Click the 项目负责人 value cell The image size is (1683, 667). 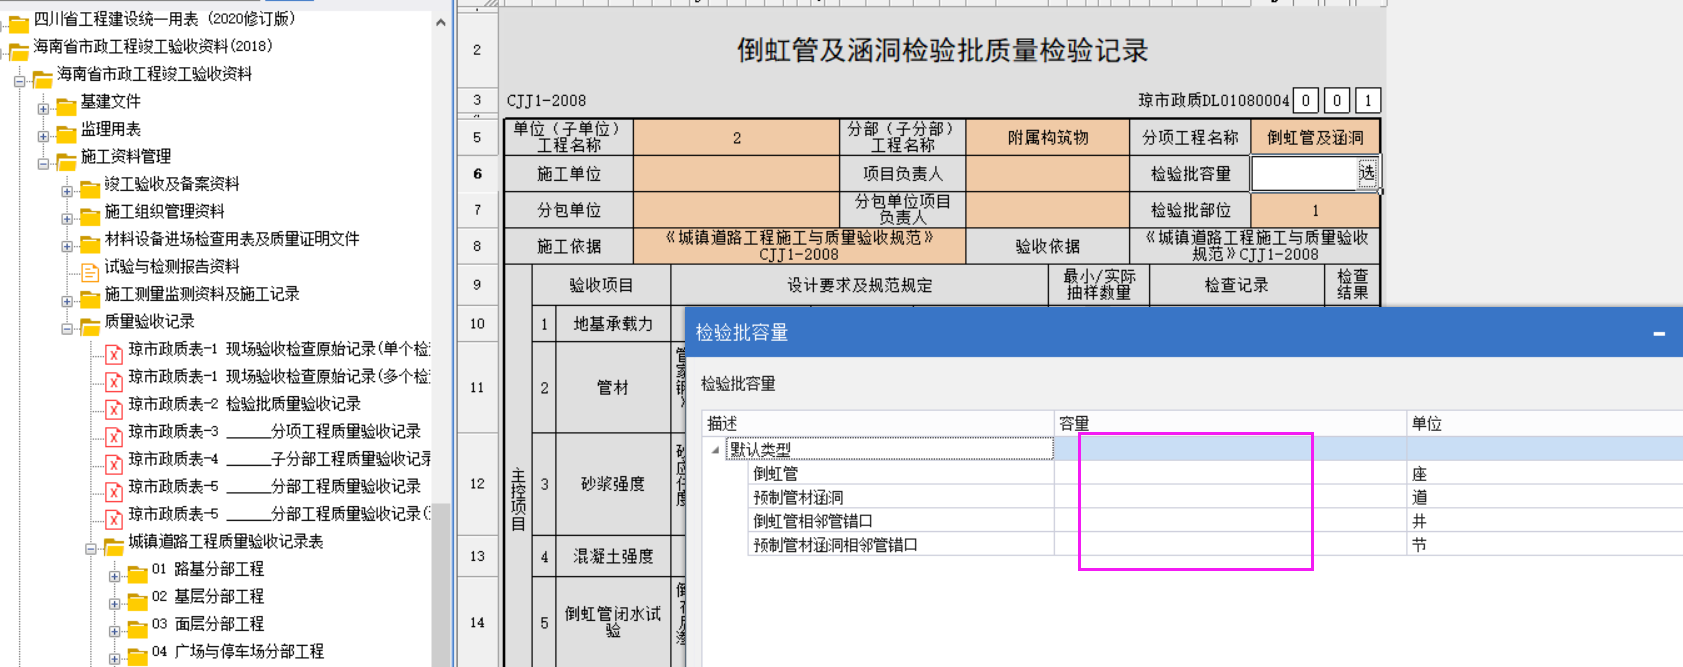coord(1047,174)
